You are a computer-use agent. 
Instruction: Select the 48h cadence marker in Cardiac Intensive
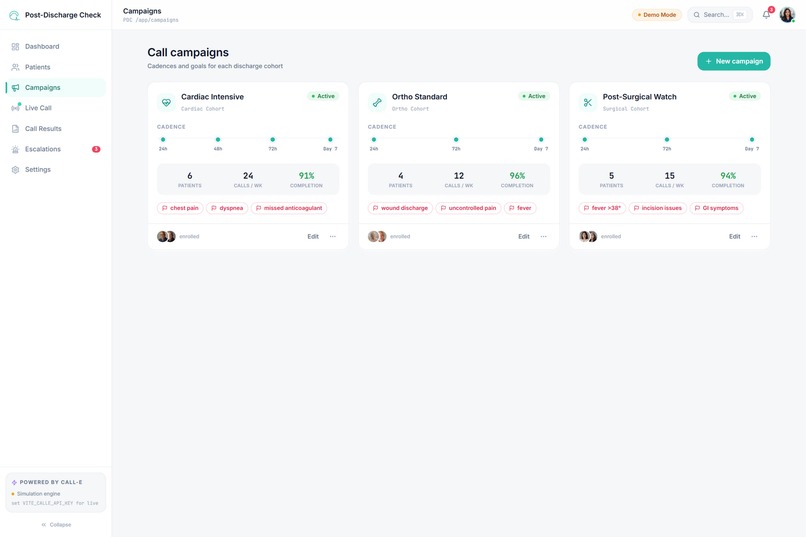coord(218,140)
